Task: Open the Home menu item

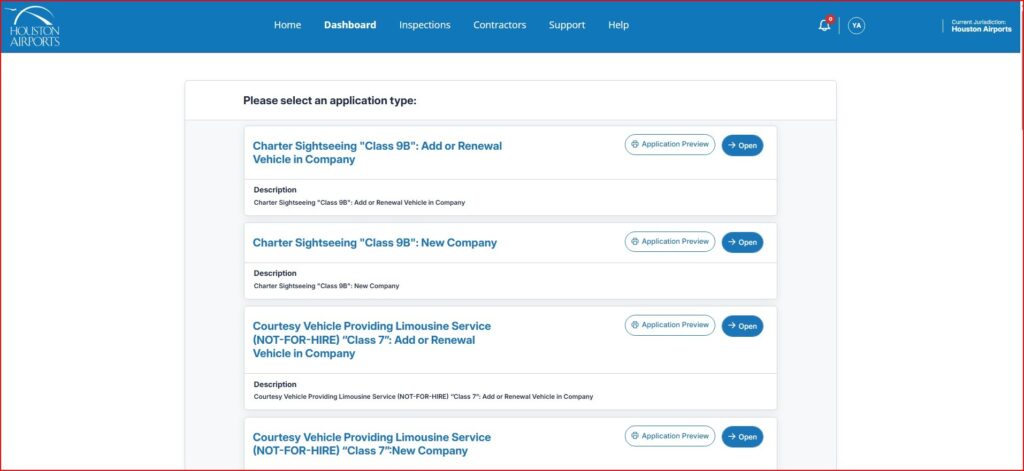Action: tap(287, 25)
